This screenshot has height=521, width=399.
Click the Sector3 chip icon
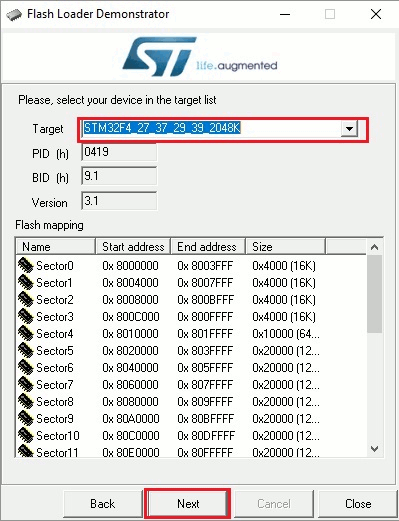[x=26, y=317]
